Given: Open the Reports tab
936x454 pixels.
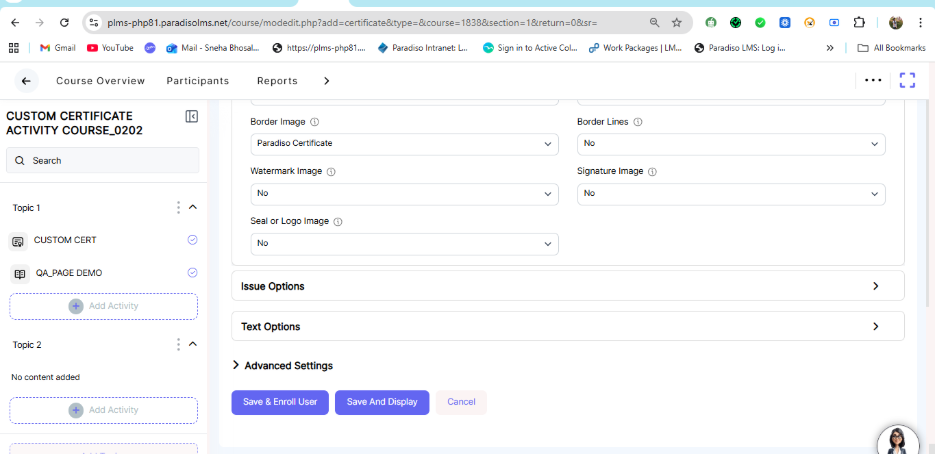Looking at the screenshot, I should (277, 81).
